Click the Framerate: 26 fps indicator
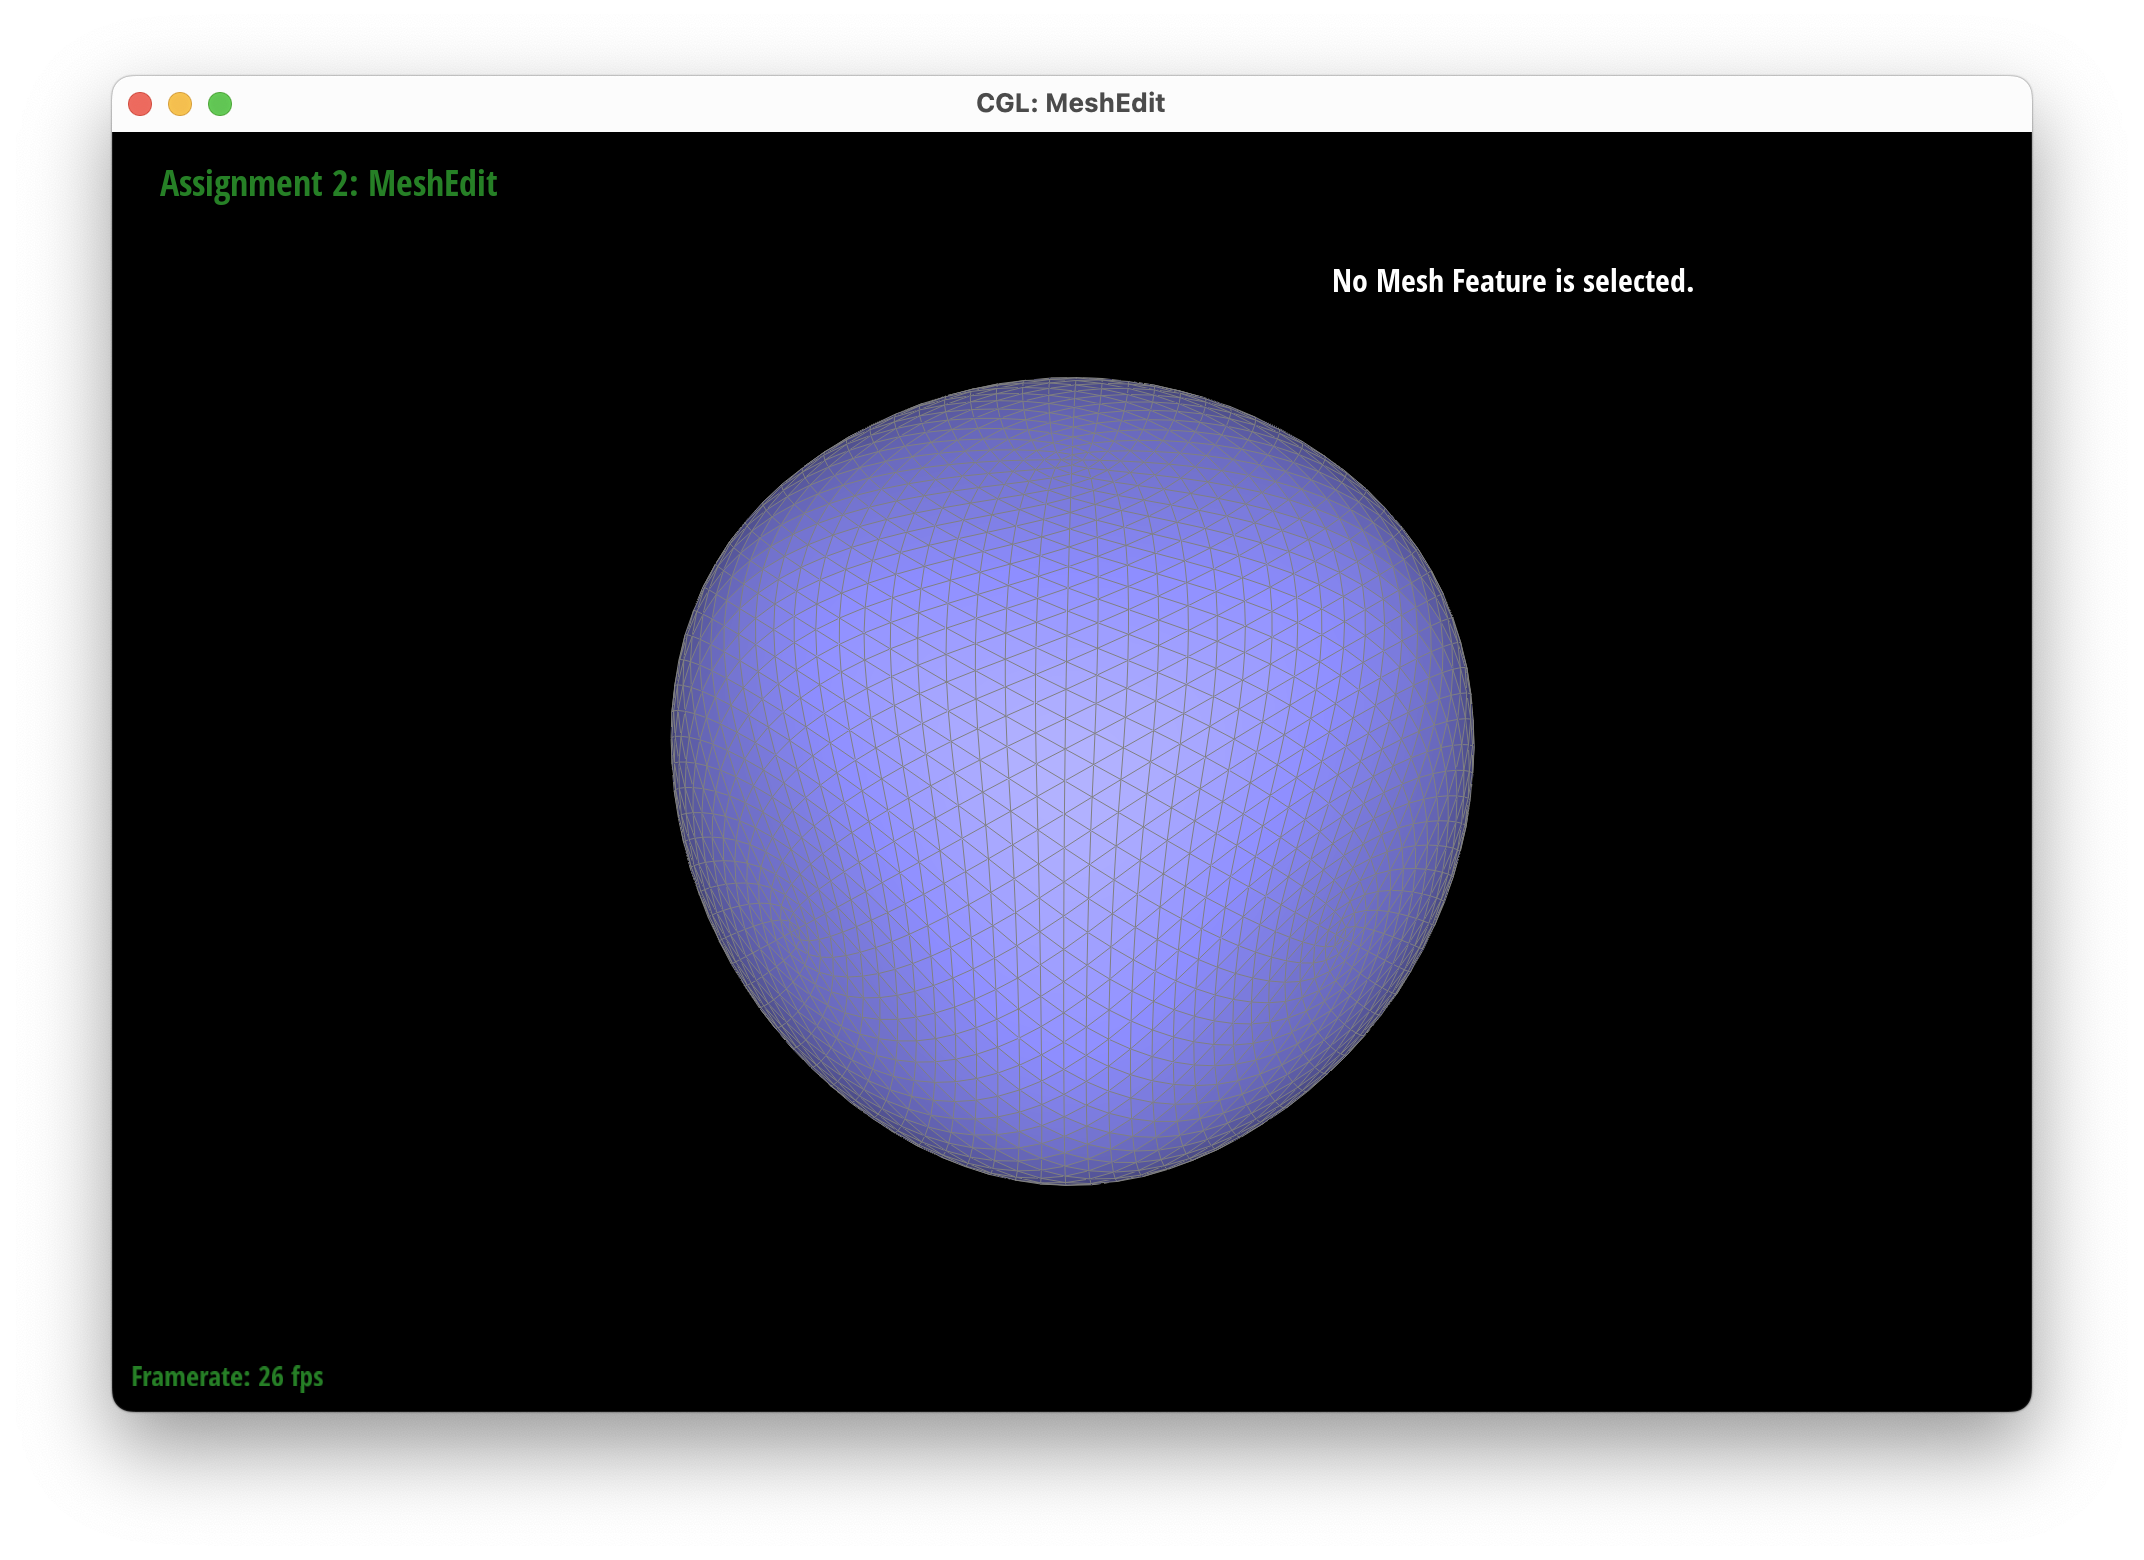Image resolution: width=2144 pixels, height=1560 pixels. [227, 1377]
